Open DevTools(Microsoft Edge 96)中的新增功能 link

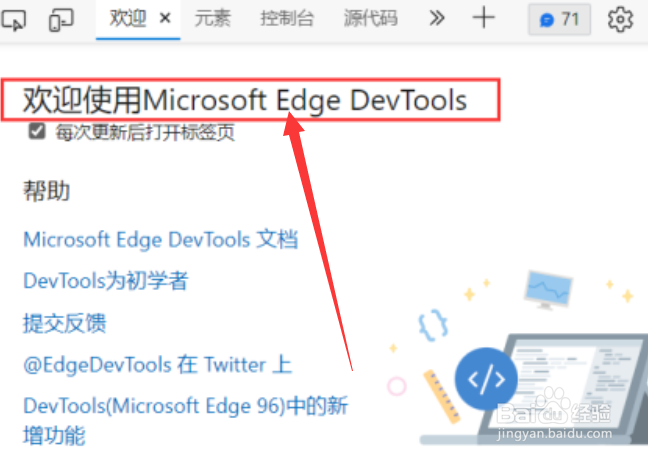(x=186, y=420)
